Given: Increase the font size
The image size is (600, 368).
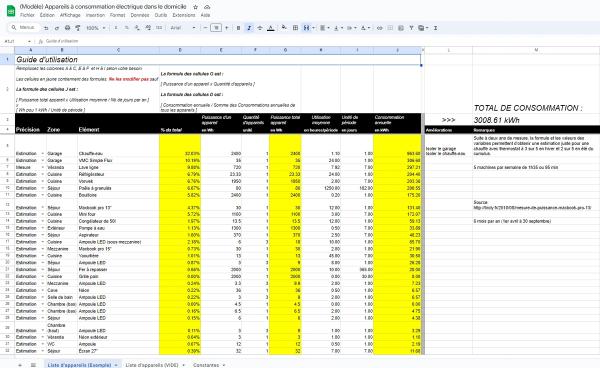Looking at the screenshot, I should click(x=227, y=28).
